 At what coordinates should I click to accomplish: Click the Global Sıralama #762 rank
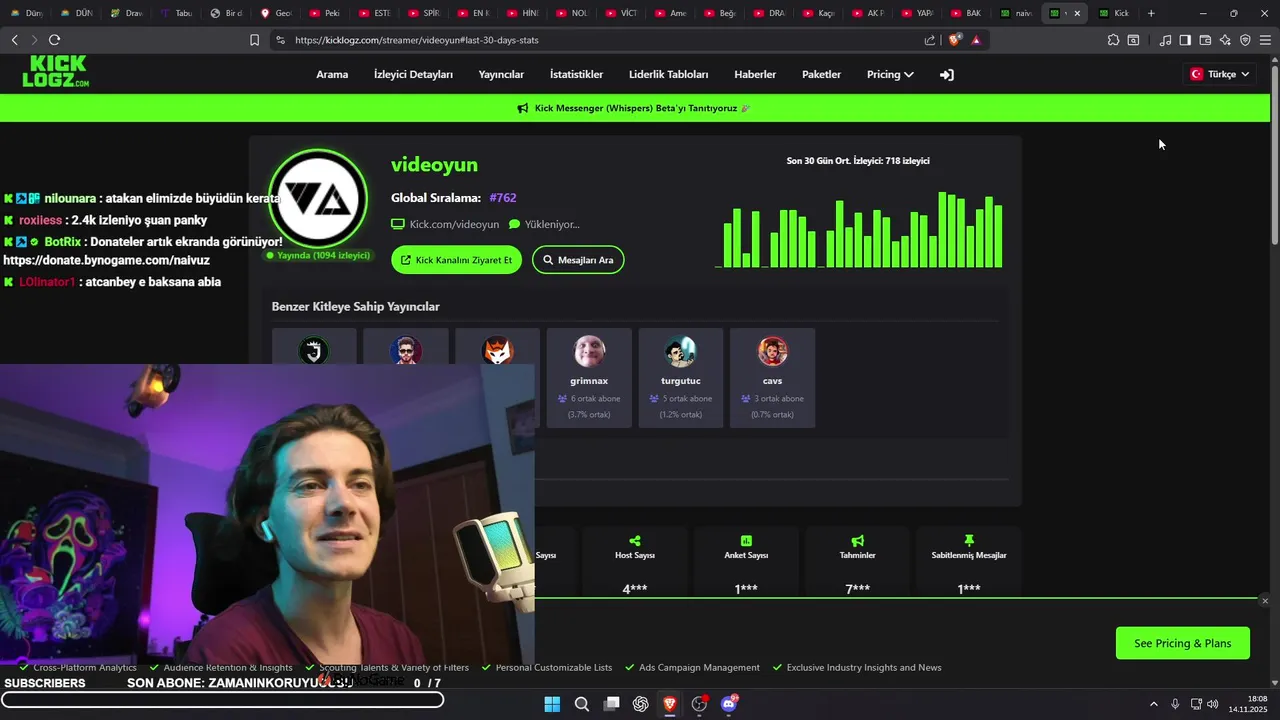pyautogui.click(x=503, y=198)
